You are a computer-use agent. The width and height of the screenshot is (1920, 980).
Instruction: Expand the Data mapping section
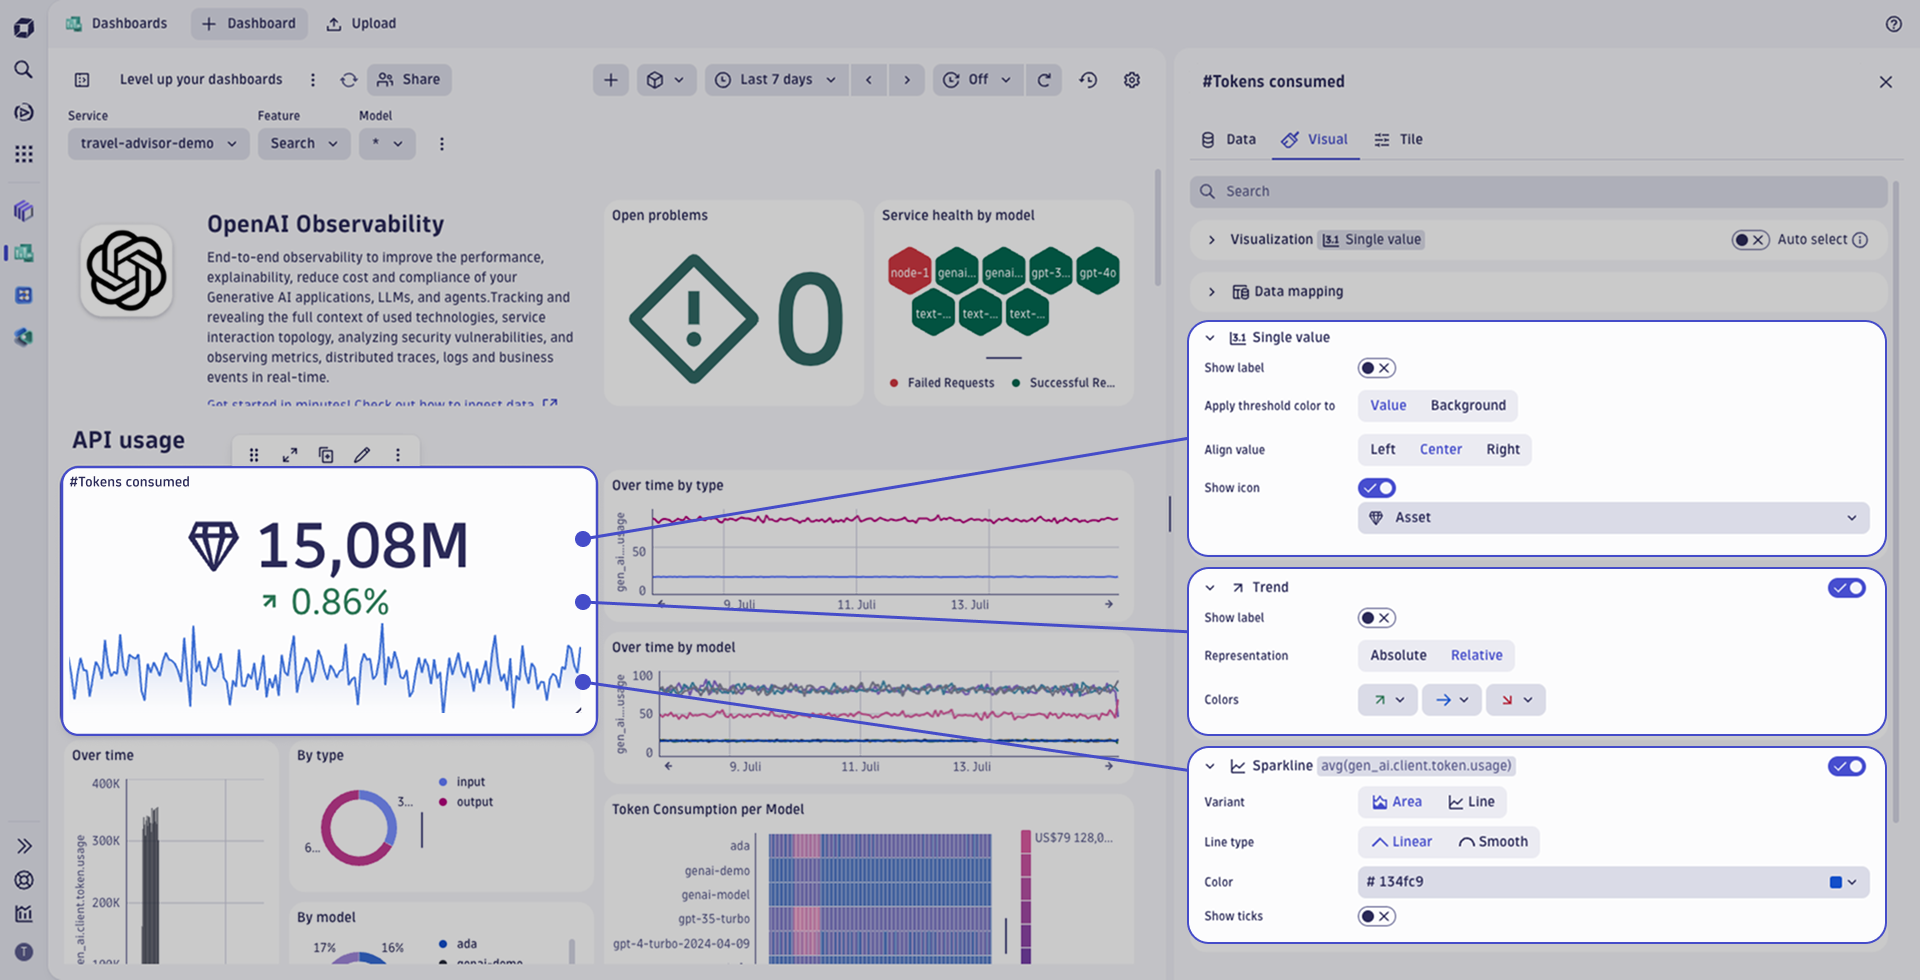pyautogui.click(x=1211, y=291)
